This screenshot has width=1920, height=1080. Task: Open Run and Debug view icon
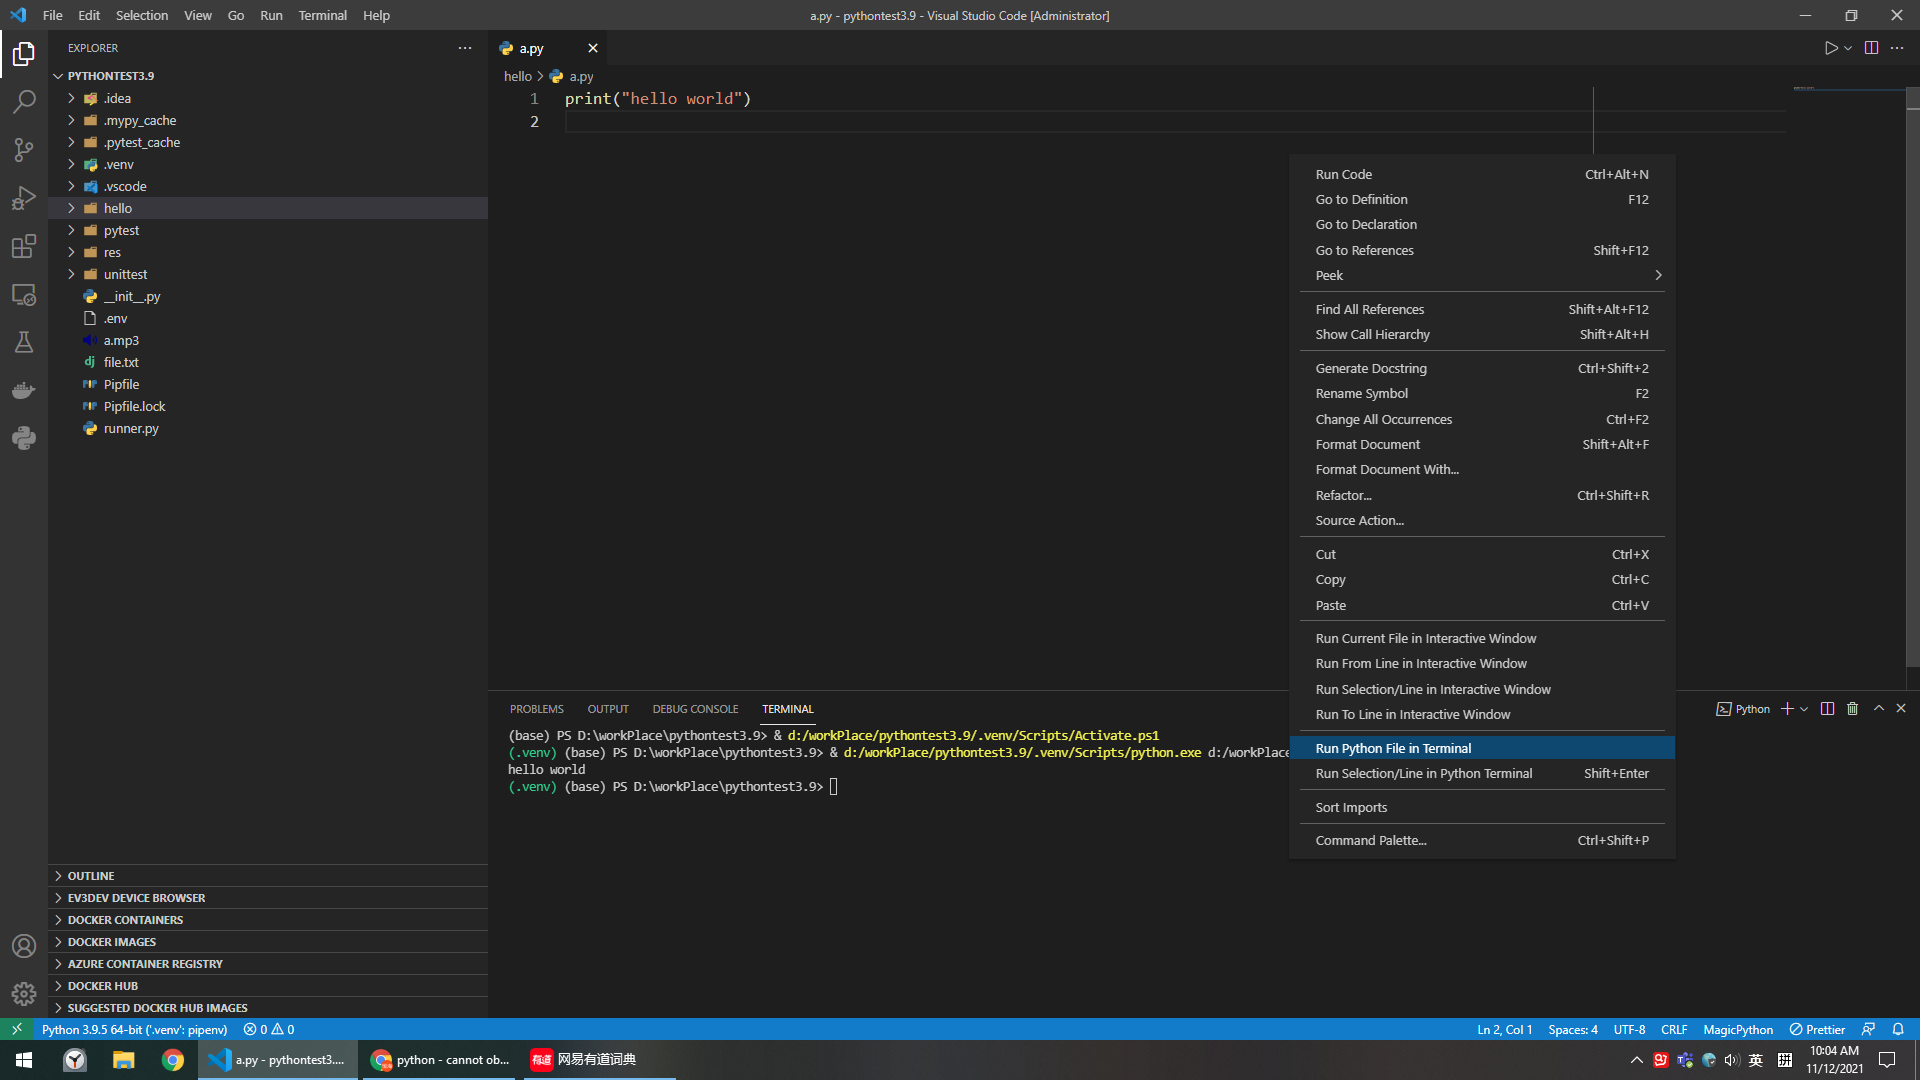coord(24,198)
